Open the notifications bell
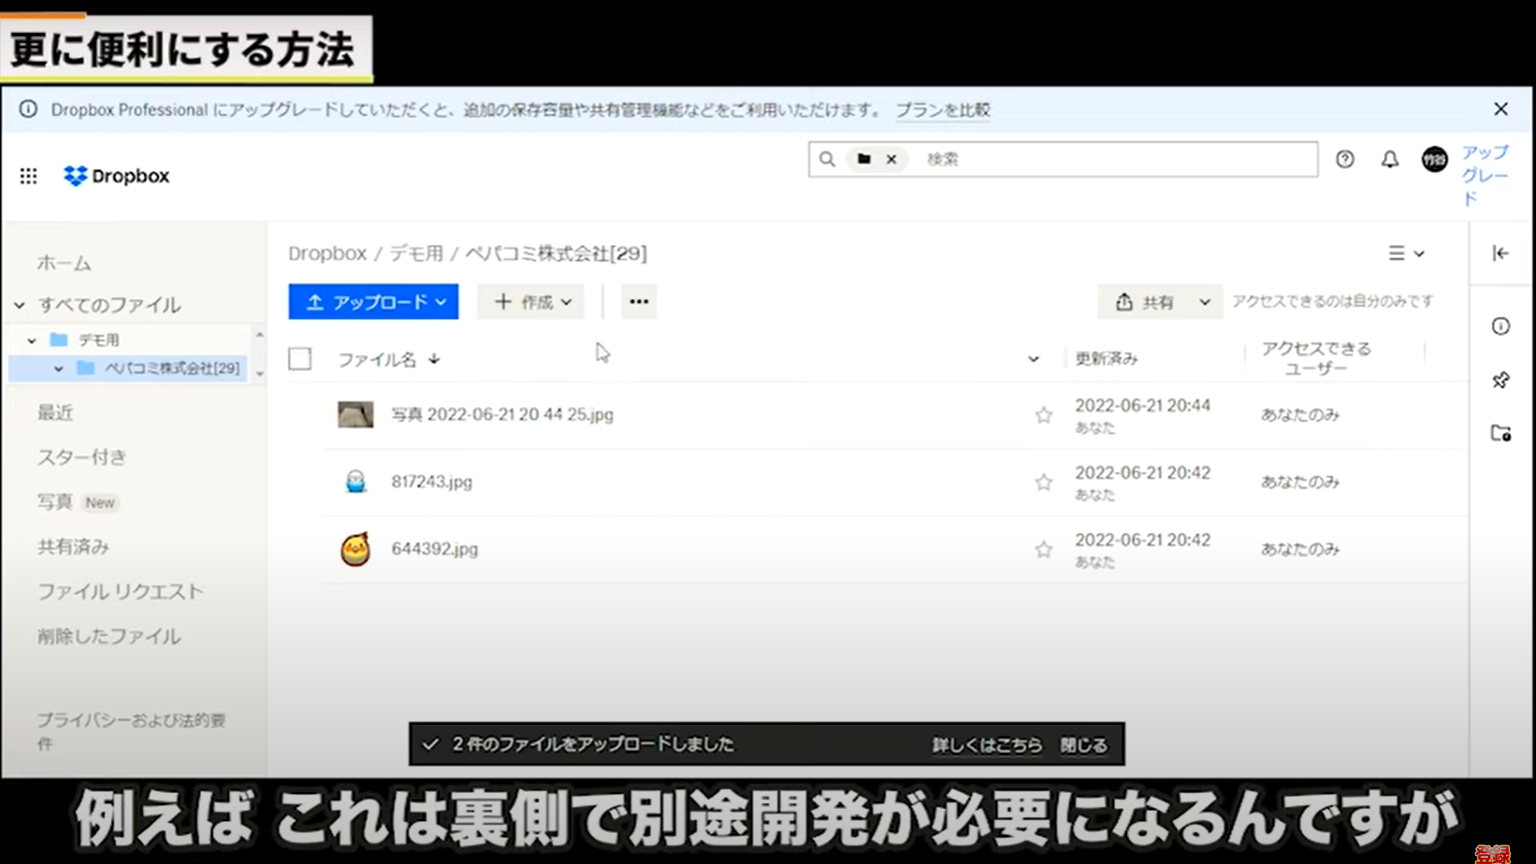 pyautogui.click(x=1390, y=159)
